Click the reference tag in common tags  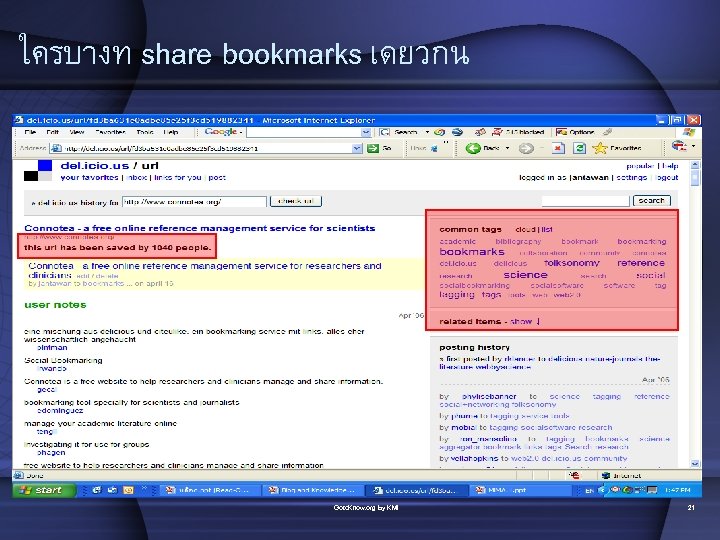click(x=641, y=263)
